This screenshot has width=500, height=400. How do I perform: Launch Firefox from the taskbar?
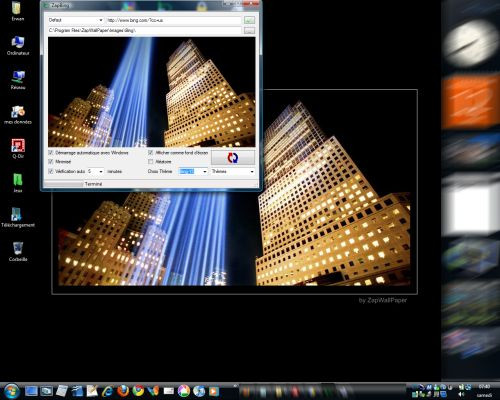click(123, 391)
